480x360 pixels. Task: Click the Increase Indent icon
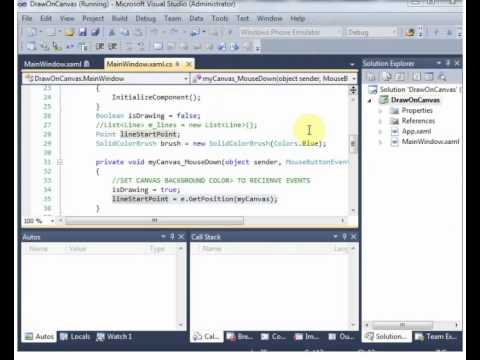[x=113, y=46]
